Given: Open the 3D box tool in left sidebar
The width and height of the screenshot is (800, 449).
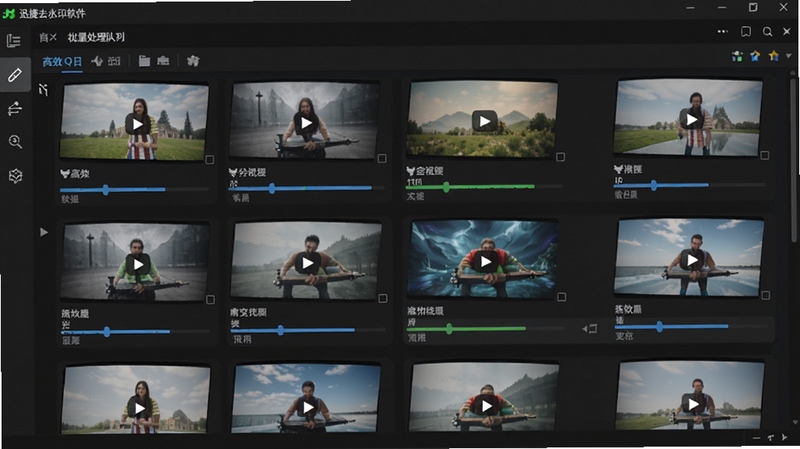Looking at the screenshot, I should click(x=15, y=176).
